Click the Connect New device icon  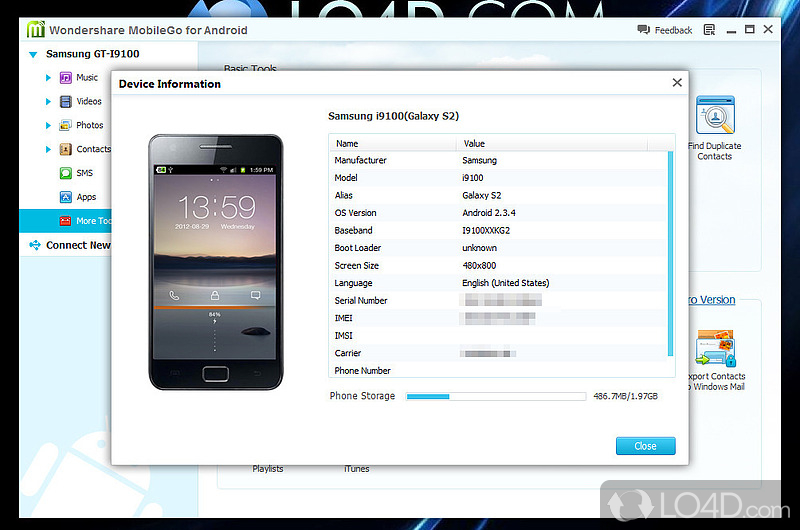click(x=35, y=245)
